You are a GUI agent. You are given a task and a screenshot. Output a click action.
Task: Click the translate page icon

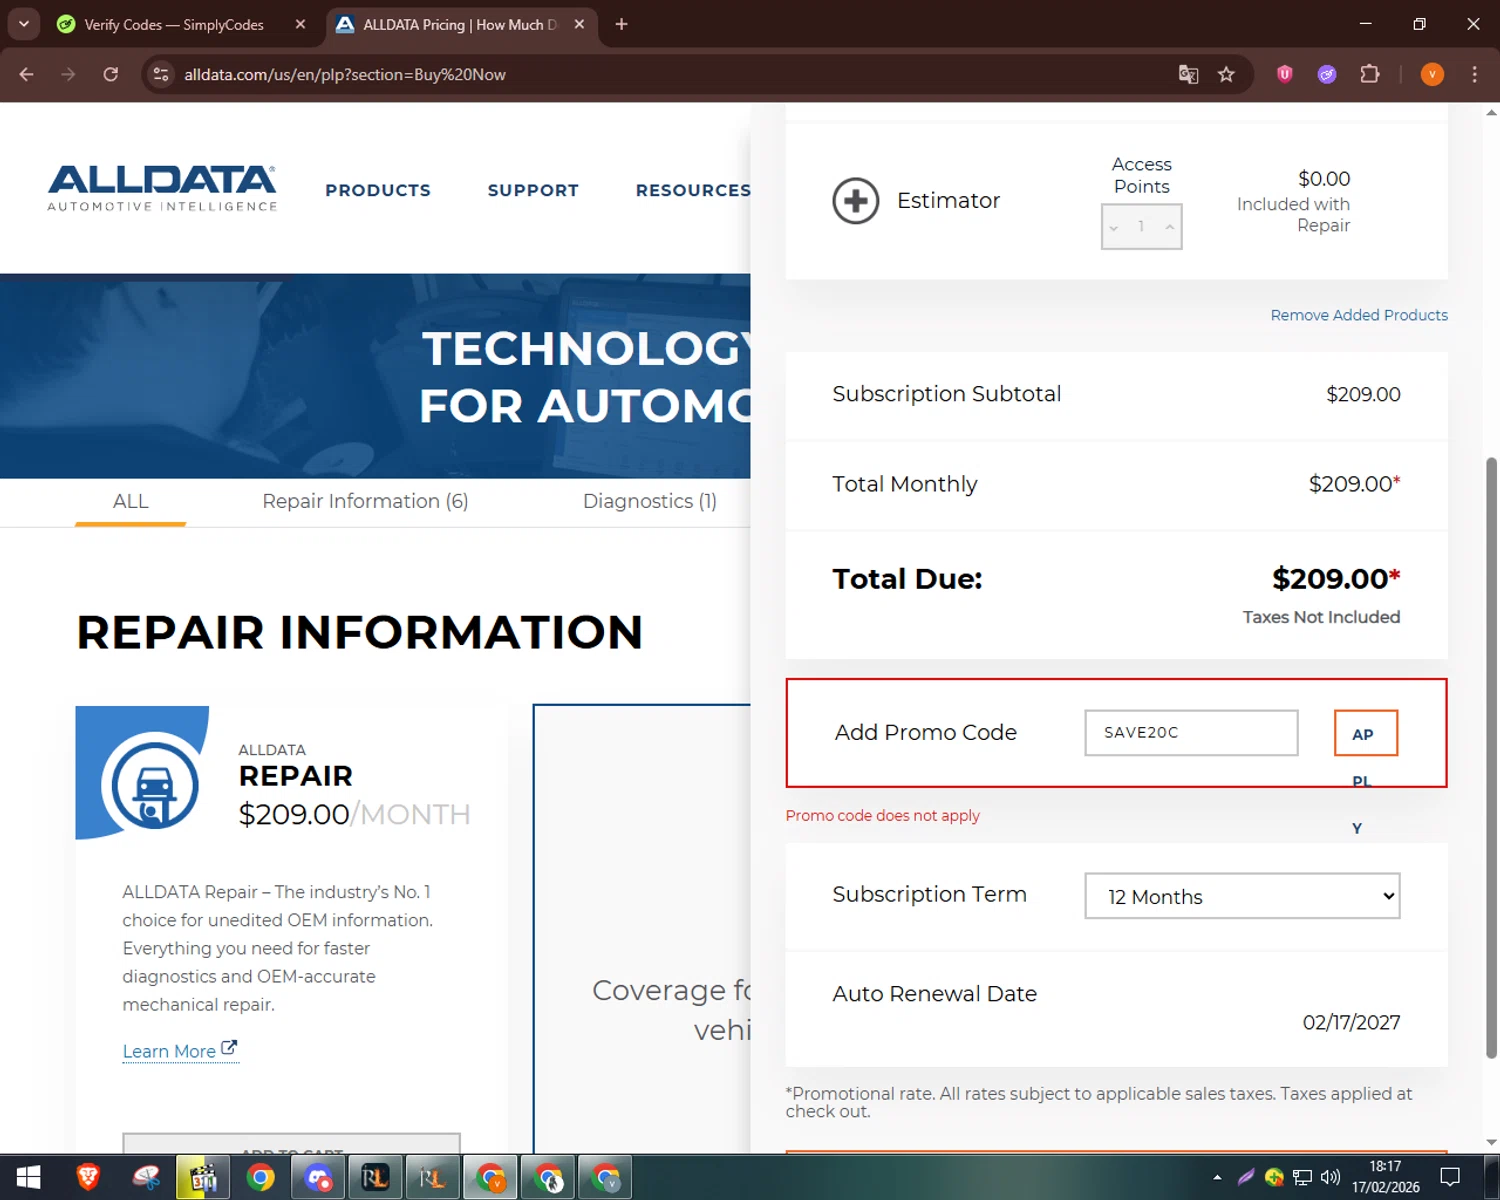1188,74
